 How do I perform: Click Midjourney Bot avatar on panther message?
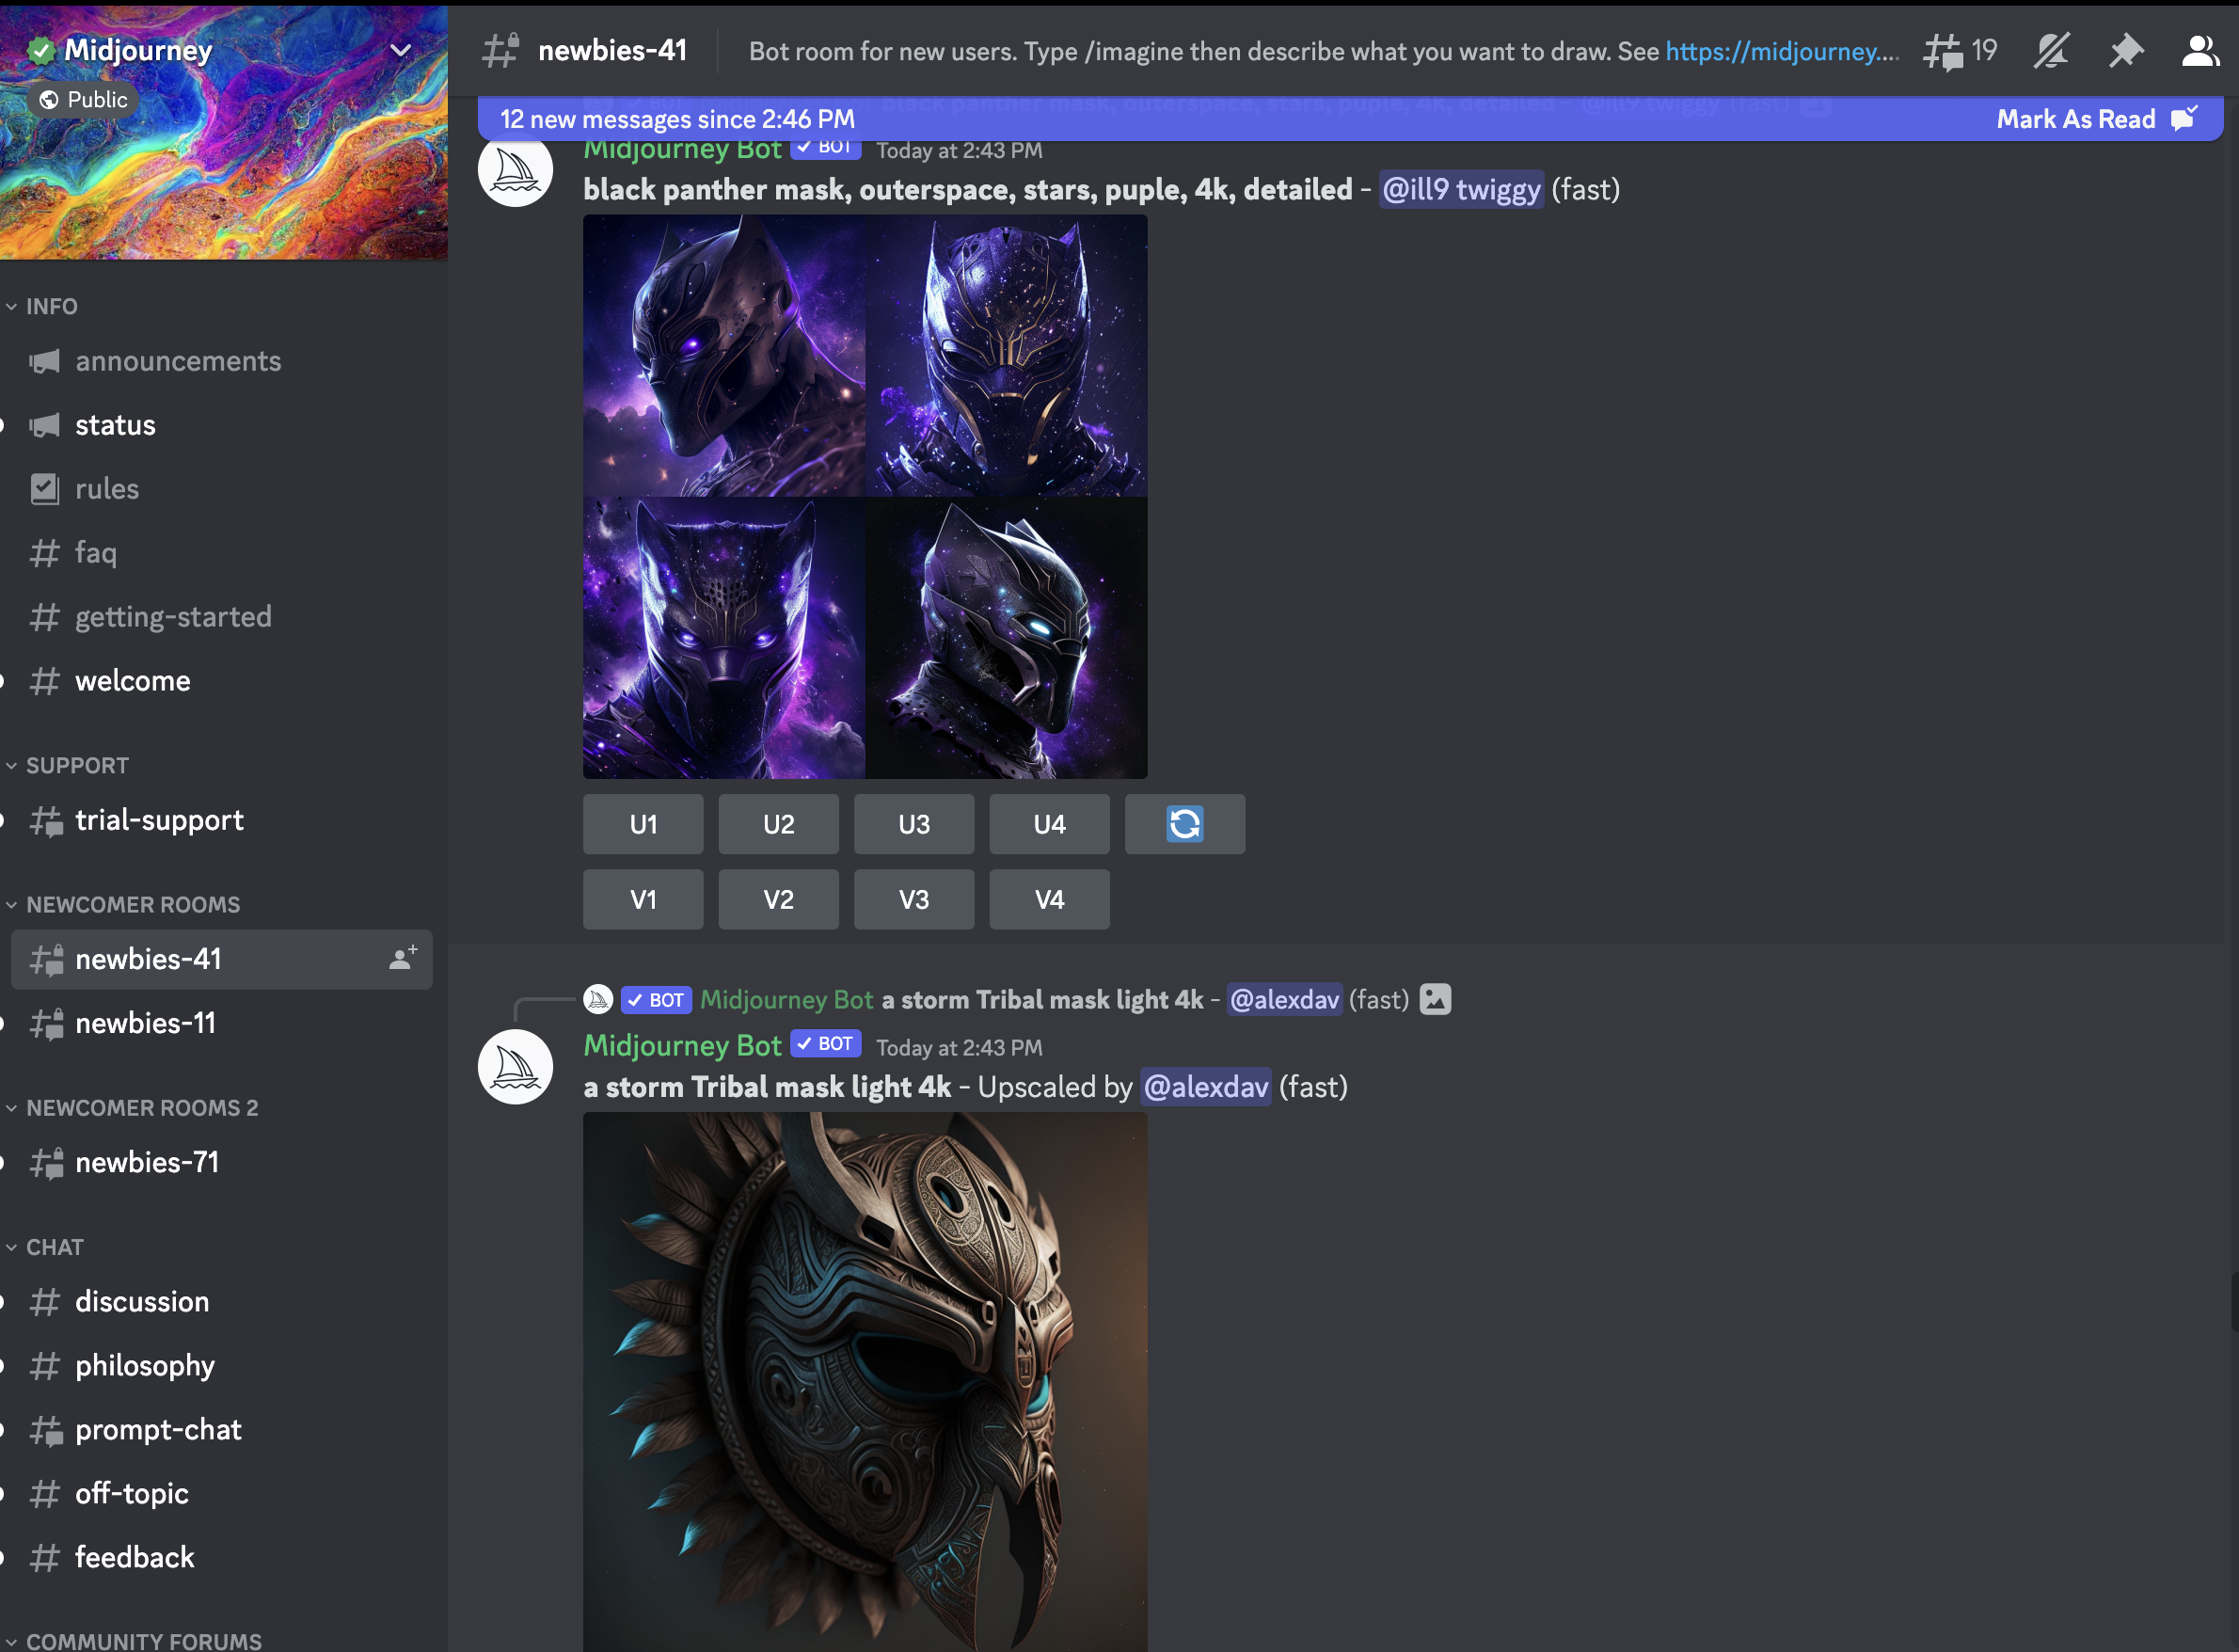[515, 170]
